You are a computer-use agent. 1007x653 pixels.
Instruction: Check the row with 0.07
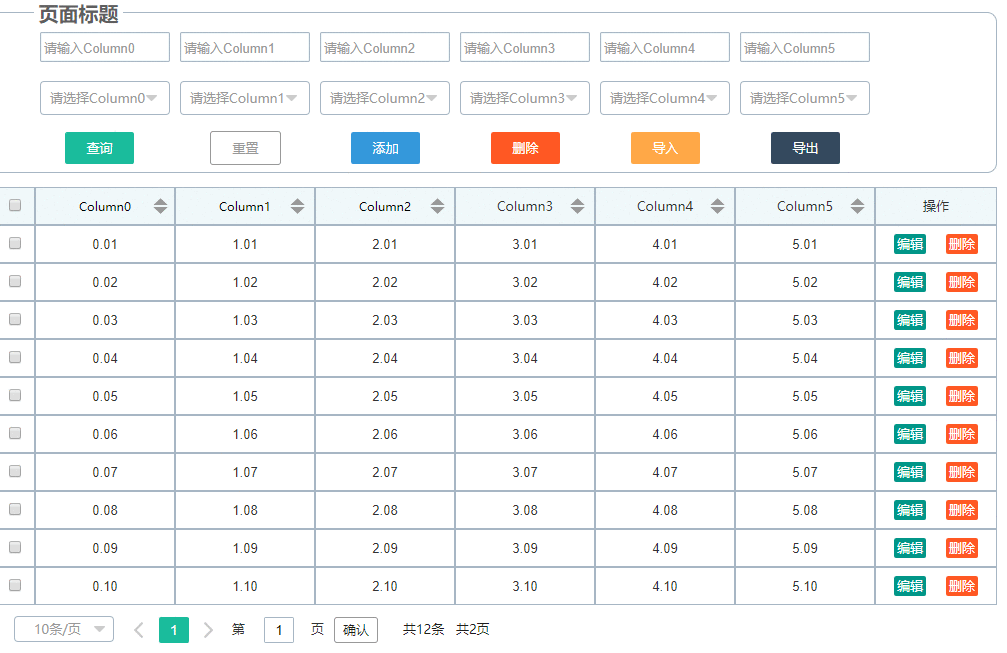(x=15, y=471)
